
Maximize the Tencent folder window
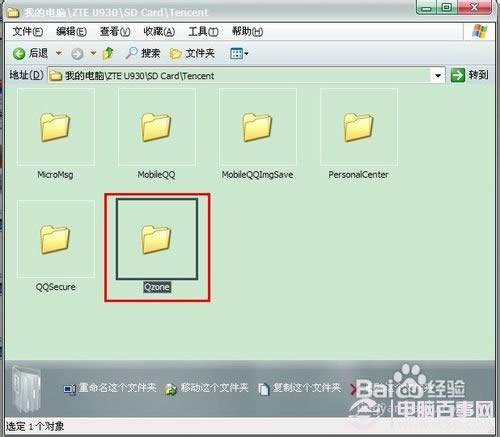click(447, 7)
